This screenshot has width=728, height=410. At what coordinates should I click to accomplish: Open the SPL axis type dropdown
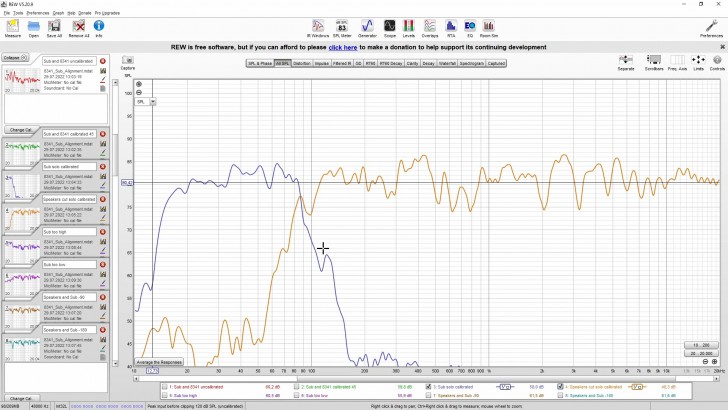pyautogui.click(x=153, y=102)
